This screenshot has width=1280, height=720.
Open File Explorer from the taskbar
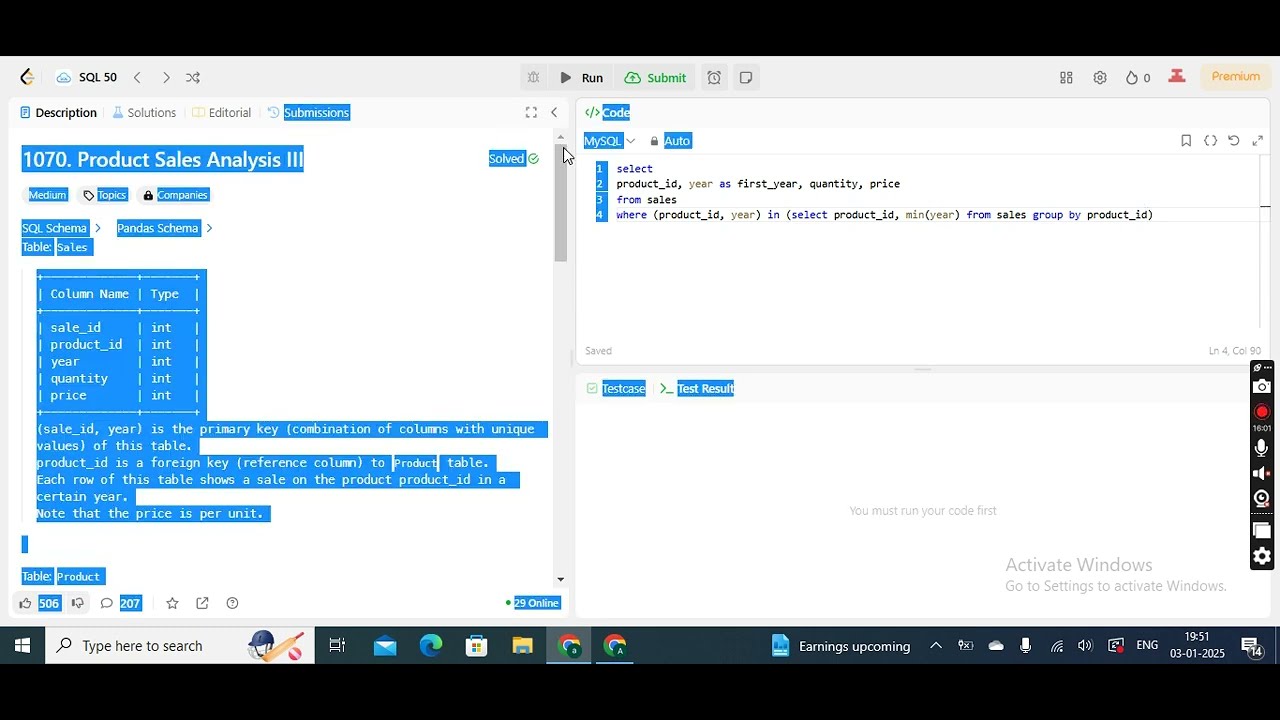point(523,646)
